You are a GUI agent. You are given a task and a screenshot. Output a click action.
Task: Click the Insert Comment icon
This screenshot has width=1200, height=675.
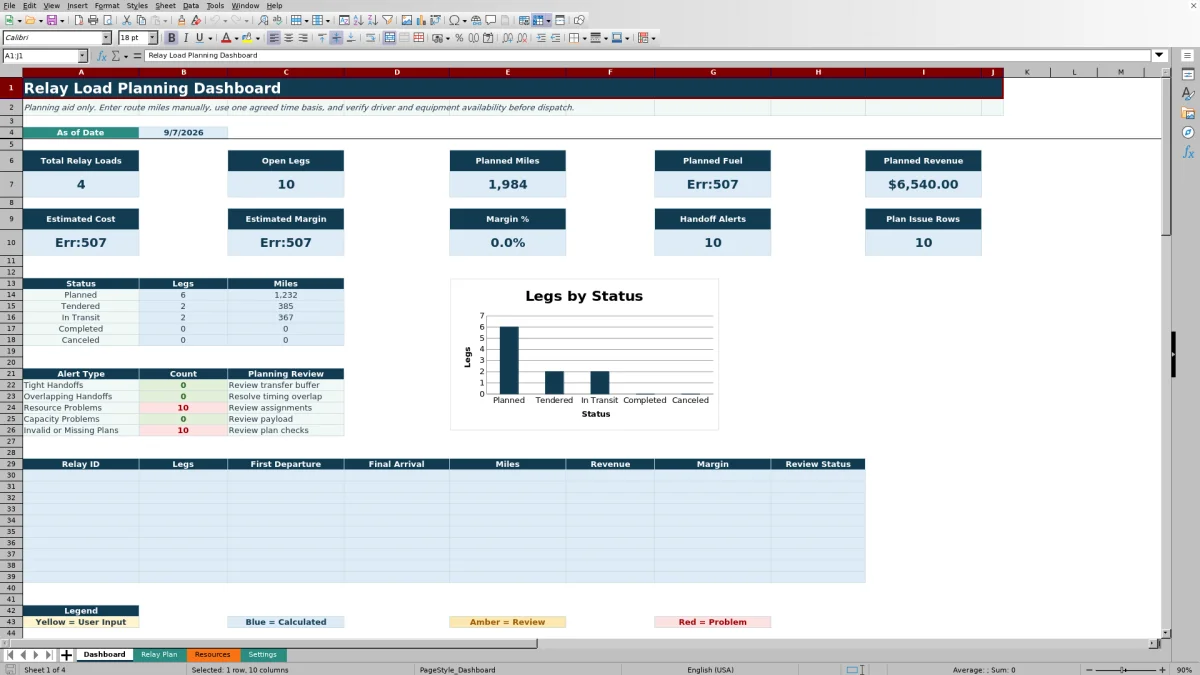pyautogui.click(x=491, y=20)
